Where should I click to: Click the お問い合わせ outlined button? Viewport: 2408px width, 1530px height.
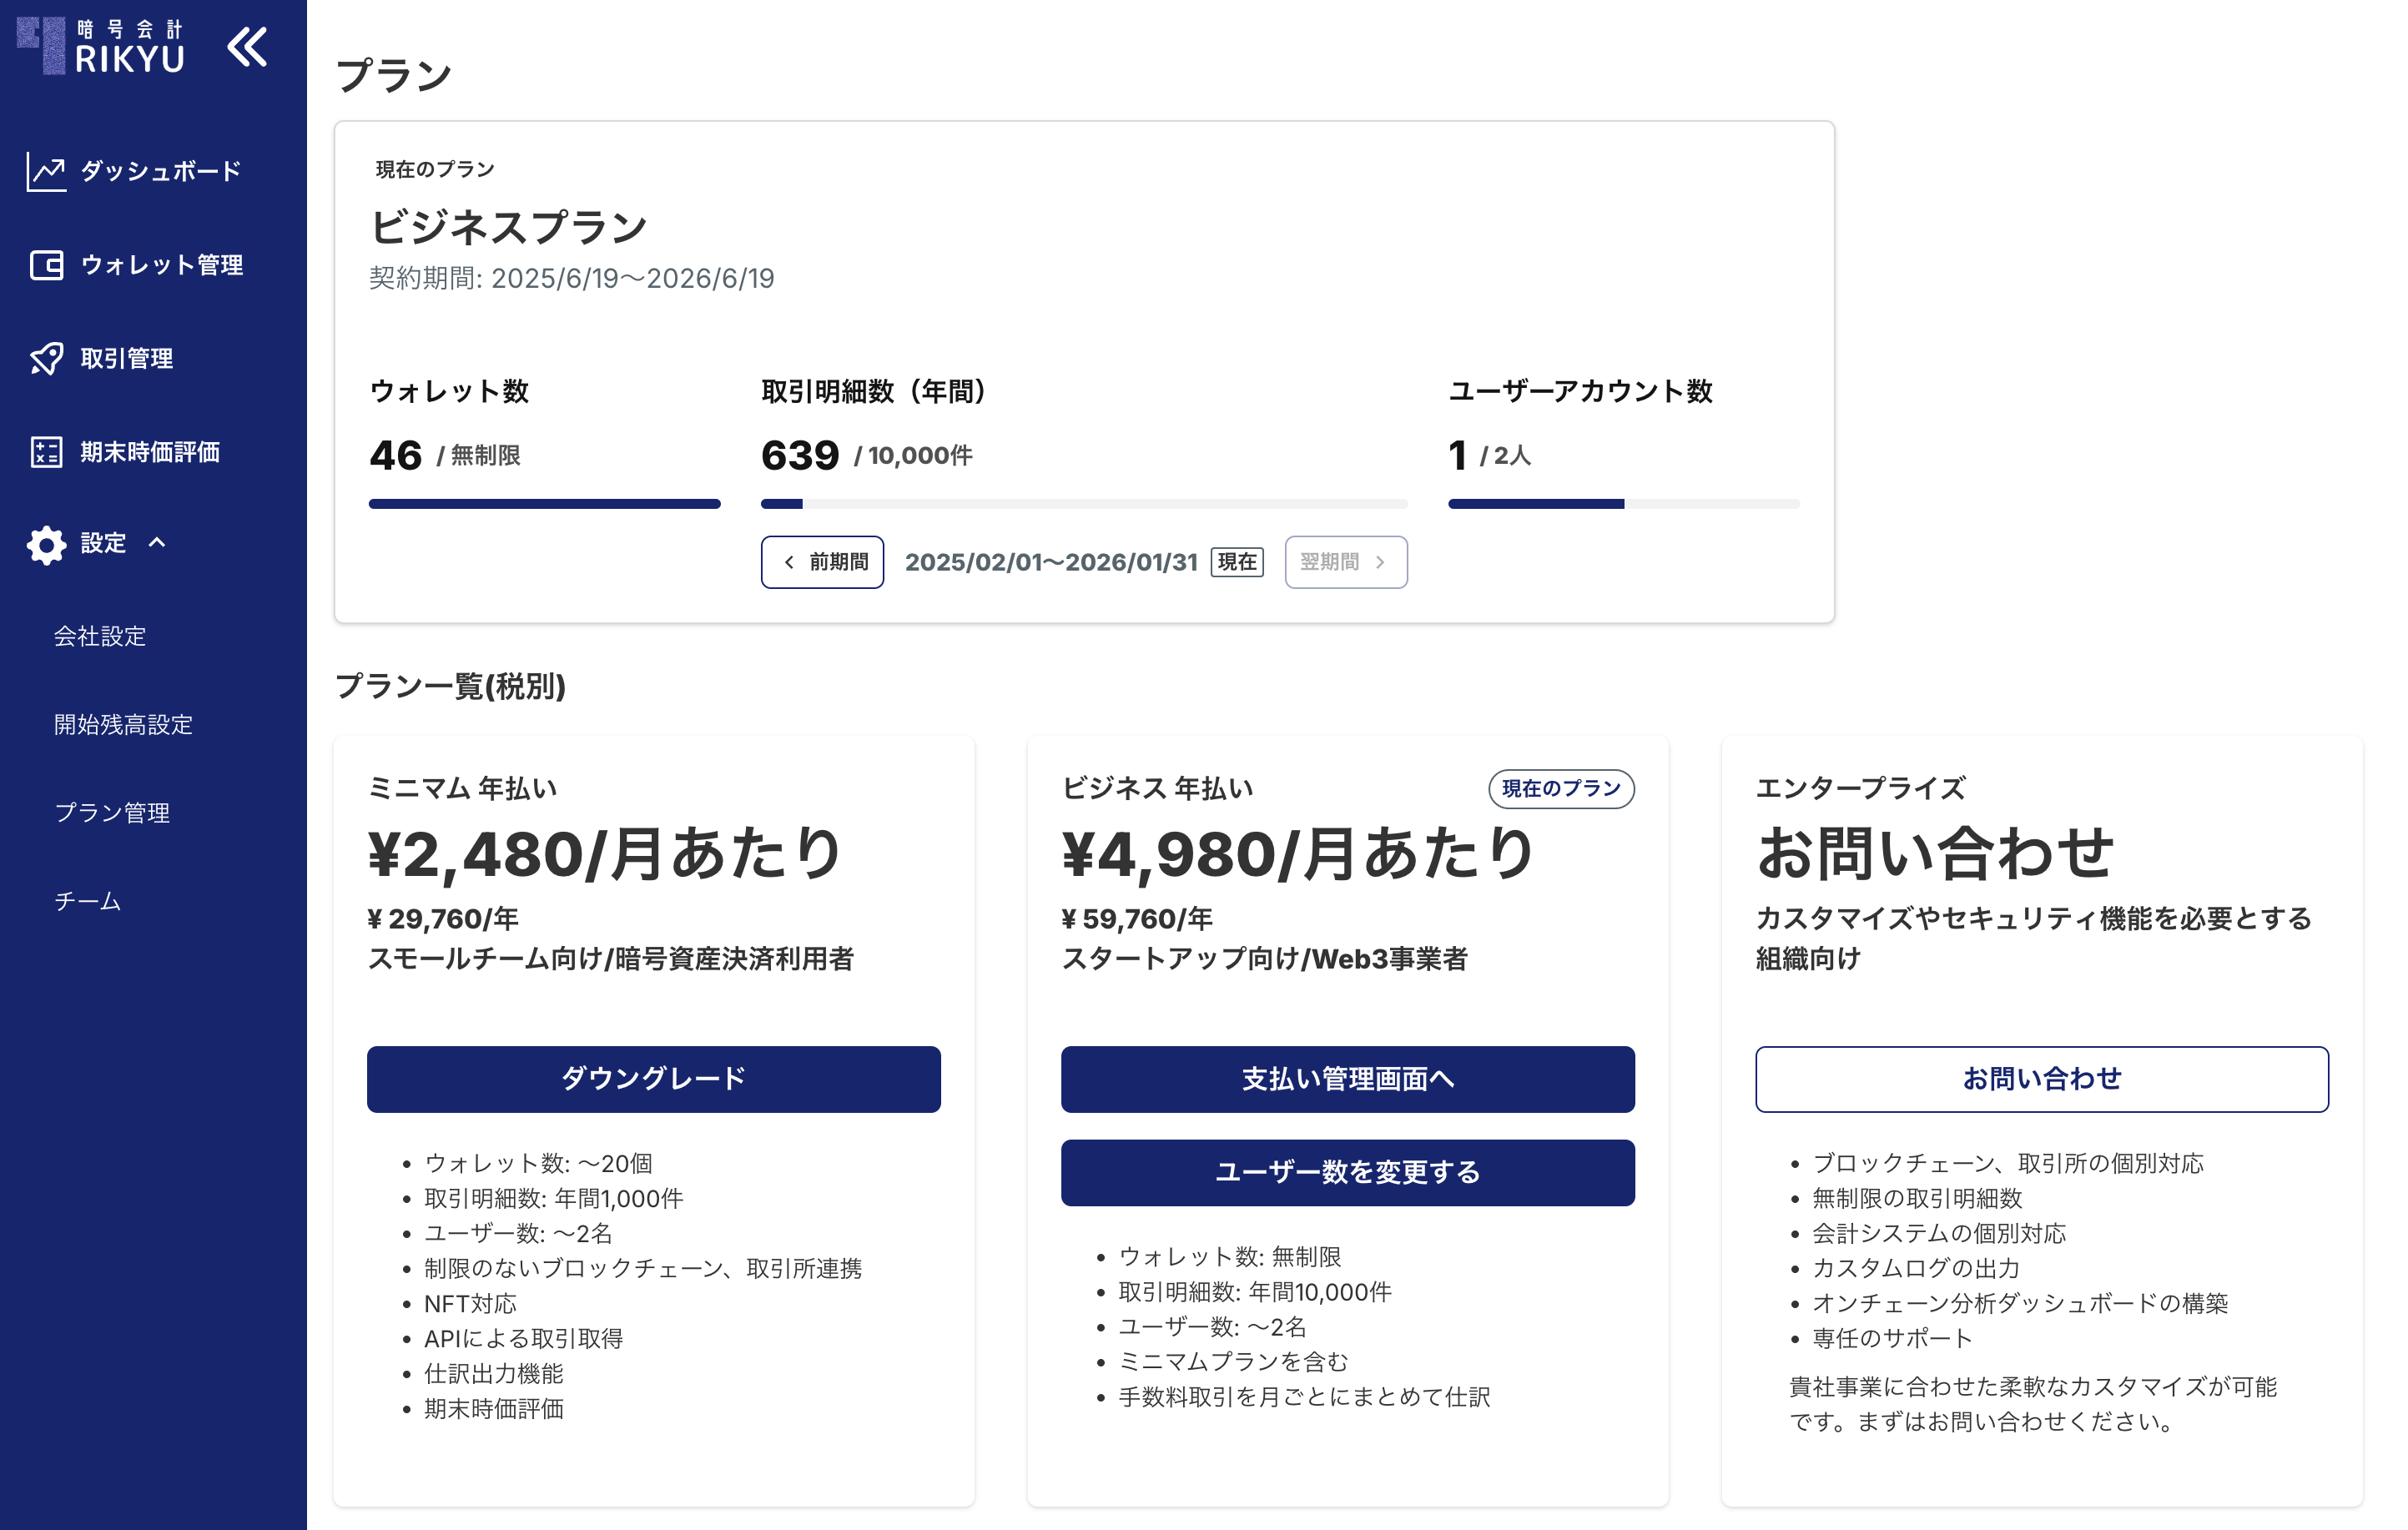click(x=2041, y=1079)
